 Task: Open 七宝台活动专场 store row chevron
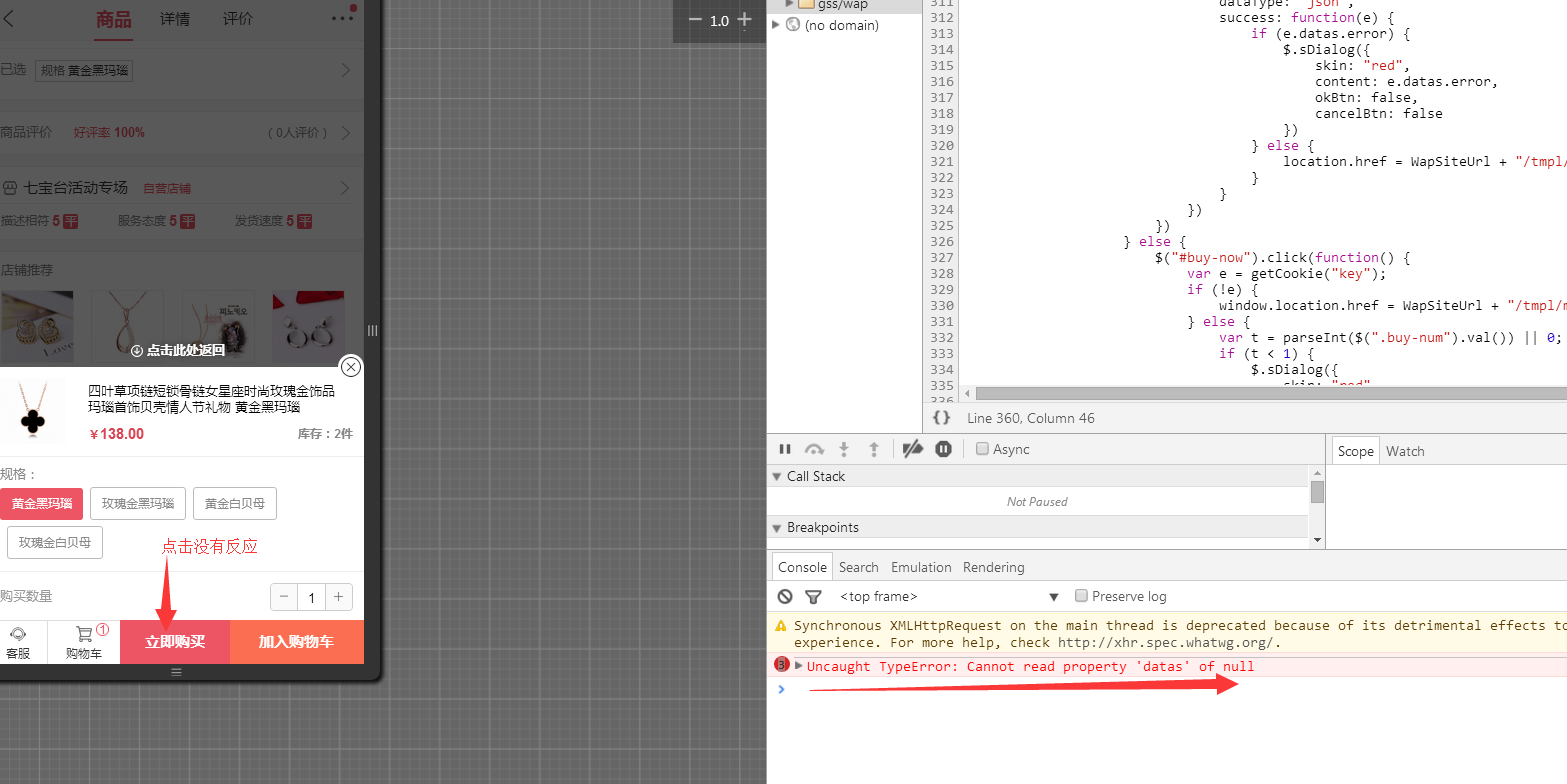click(x=346, y=188)
